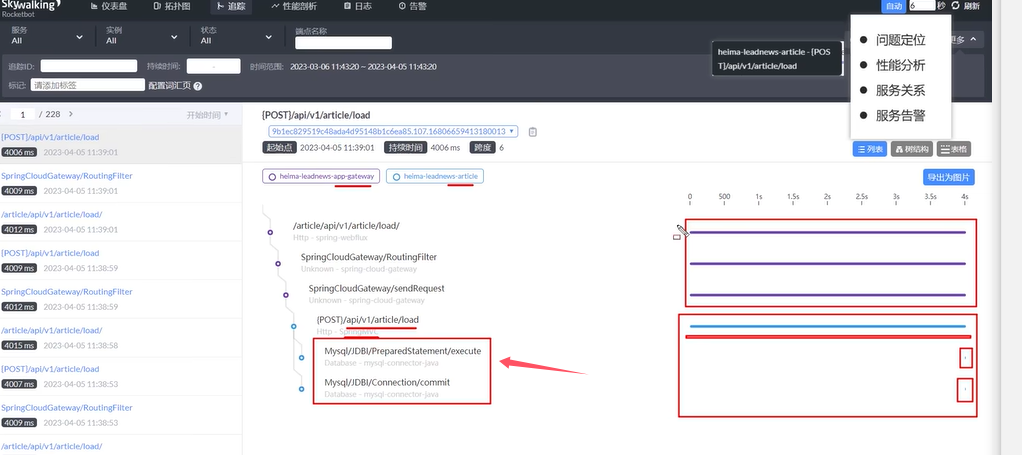
Task: Click the /article/api/v1/article/load/ purple duration bar
Action: click(x=827, y=232)
